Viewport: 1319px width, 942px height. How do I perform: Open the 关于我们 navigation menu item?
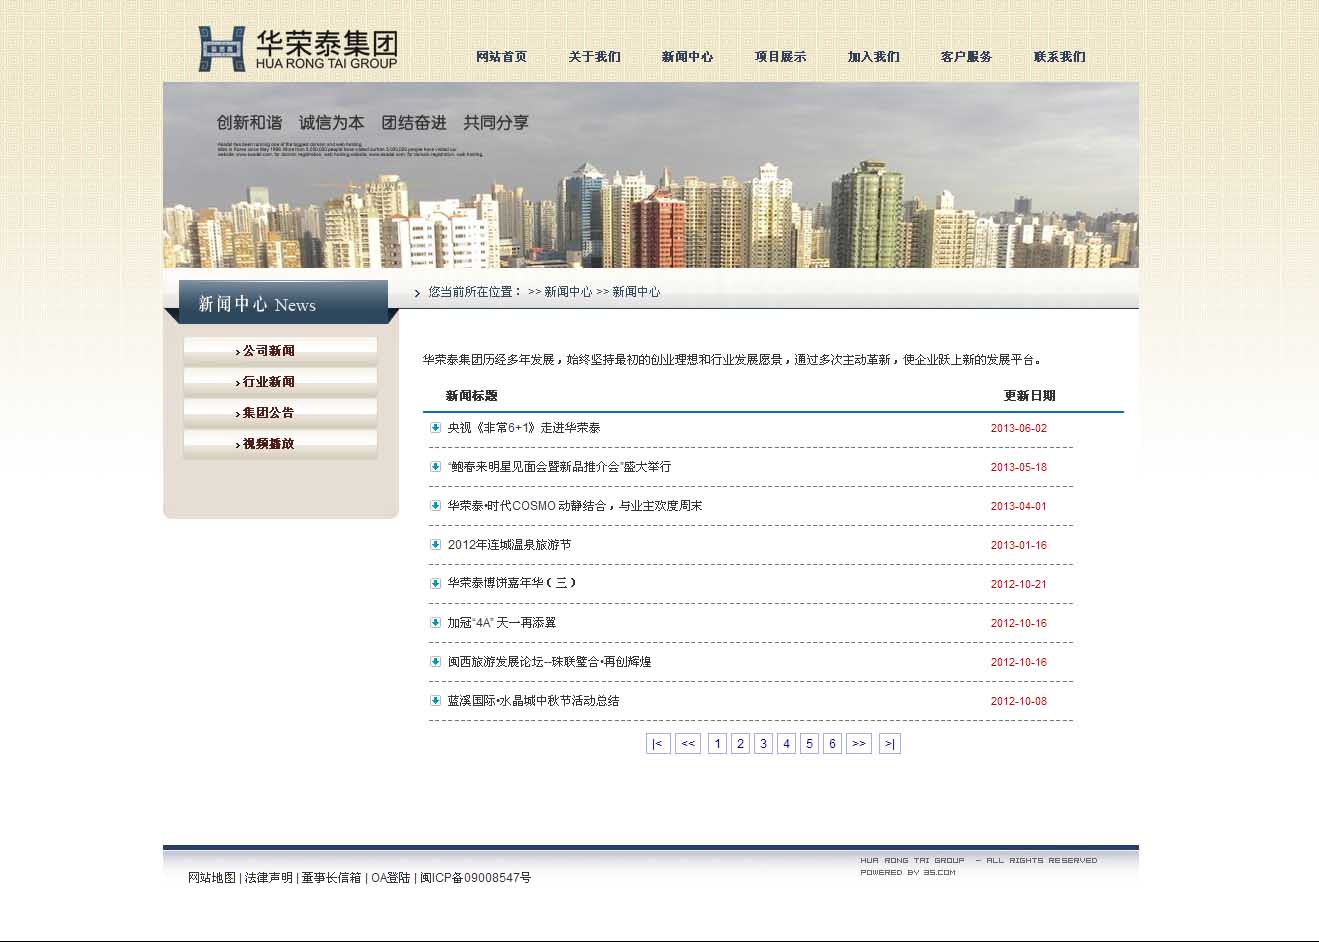pos(594,57)
